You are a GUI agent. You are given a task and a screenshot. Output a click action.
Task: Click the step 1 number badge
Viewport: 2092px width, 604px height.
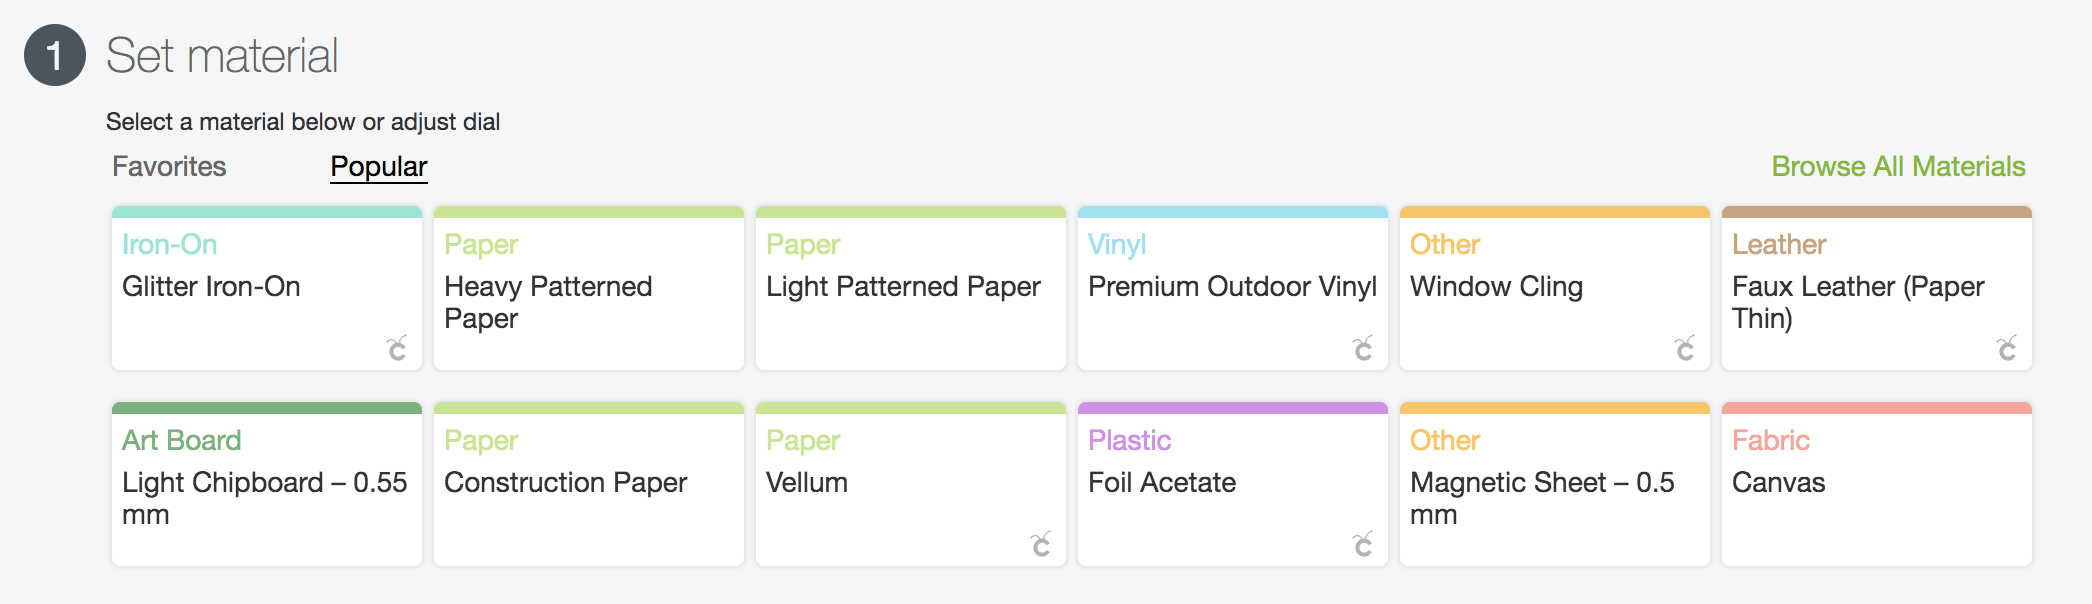pos(55,55)
